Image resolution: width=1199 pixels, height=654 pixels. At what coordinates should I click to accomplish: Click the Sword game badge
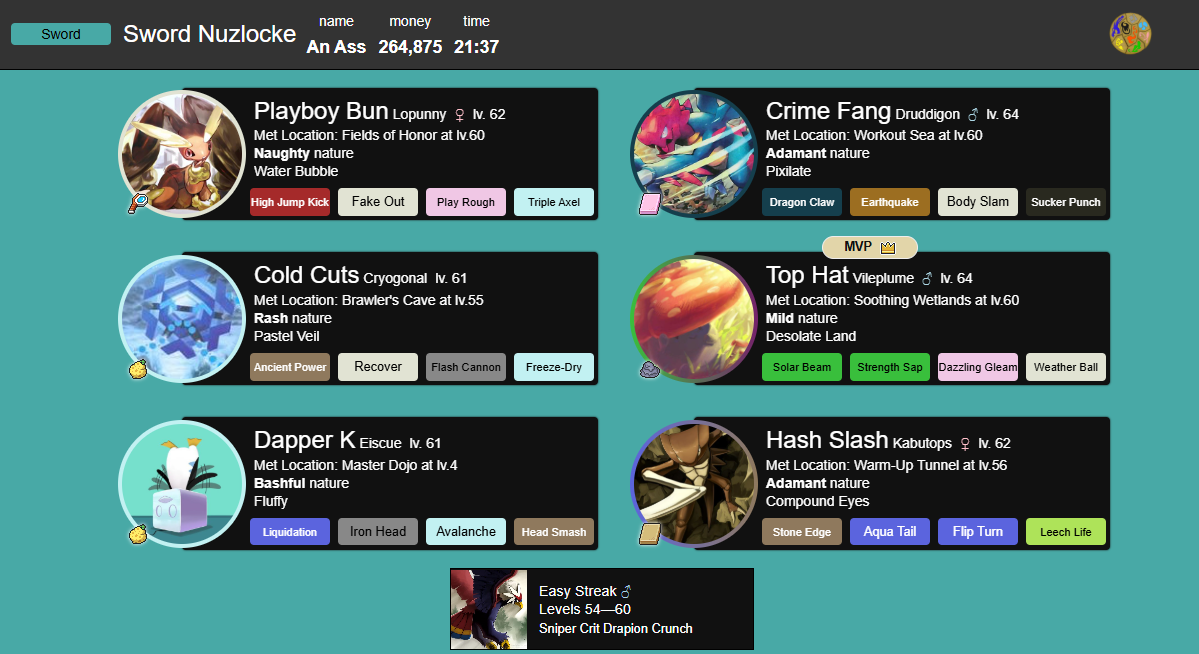pos(60,34)
